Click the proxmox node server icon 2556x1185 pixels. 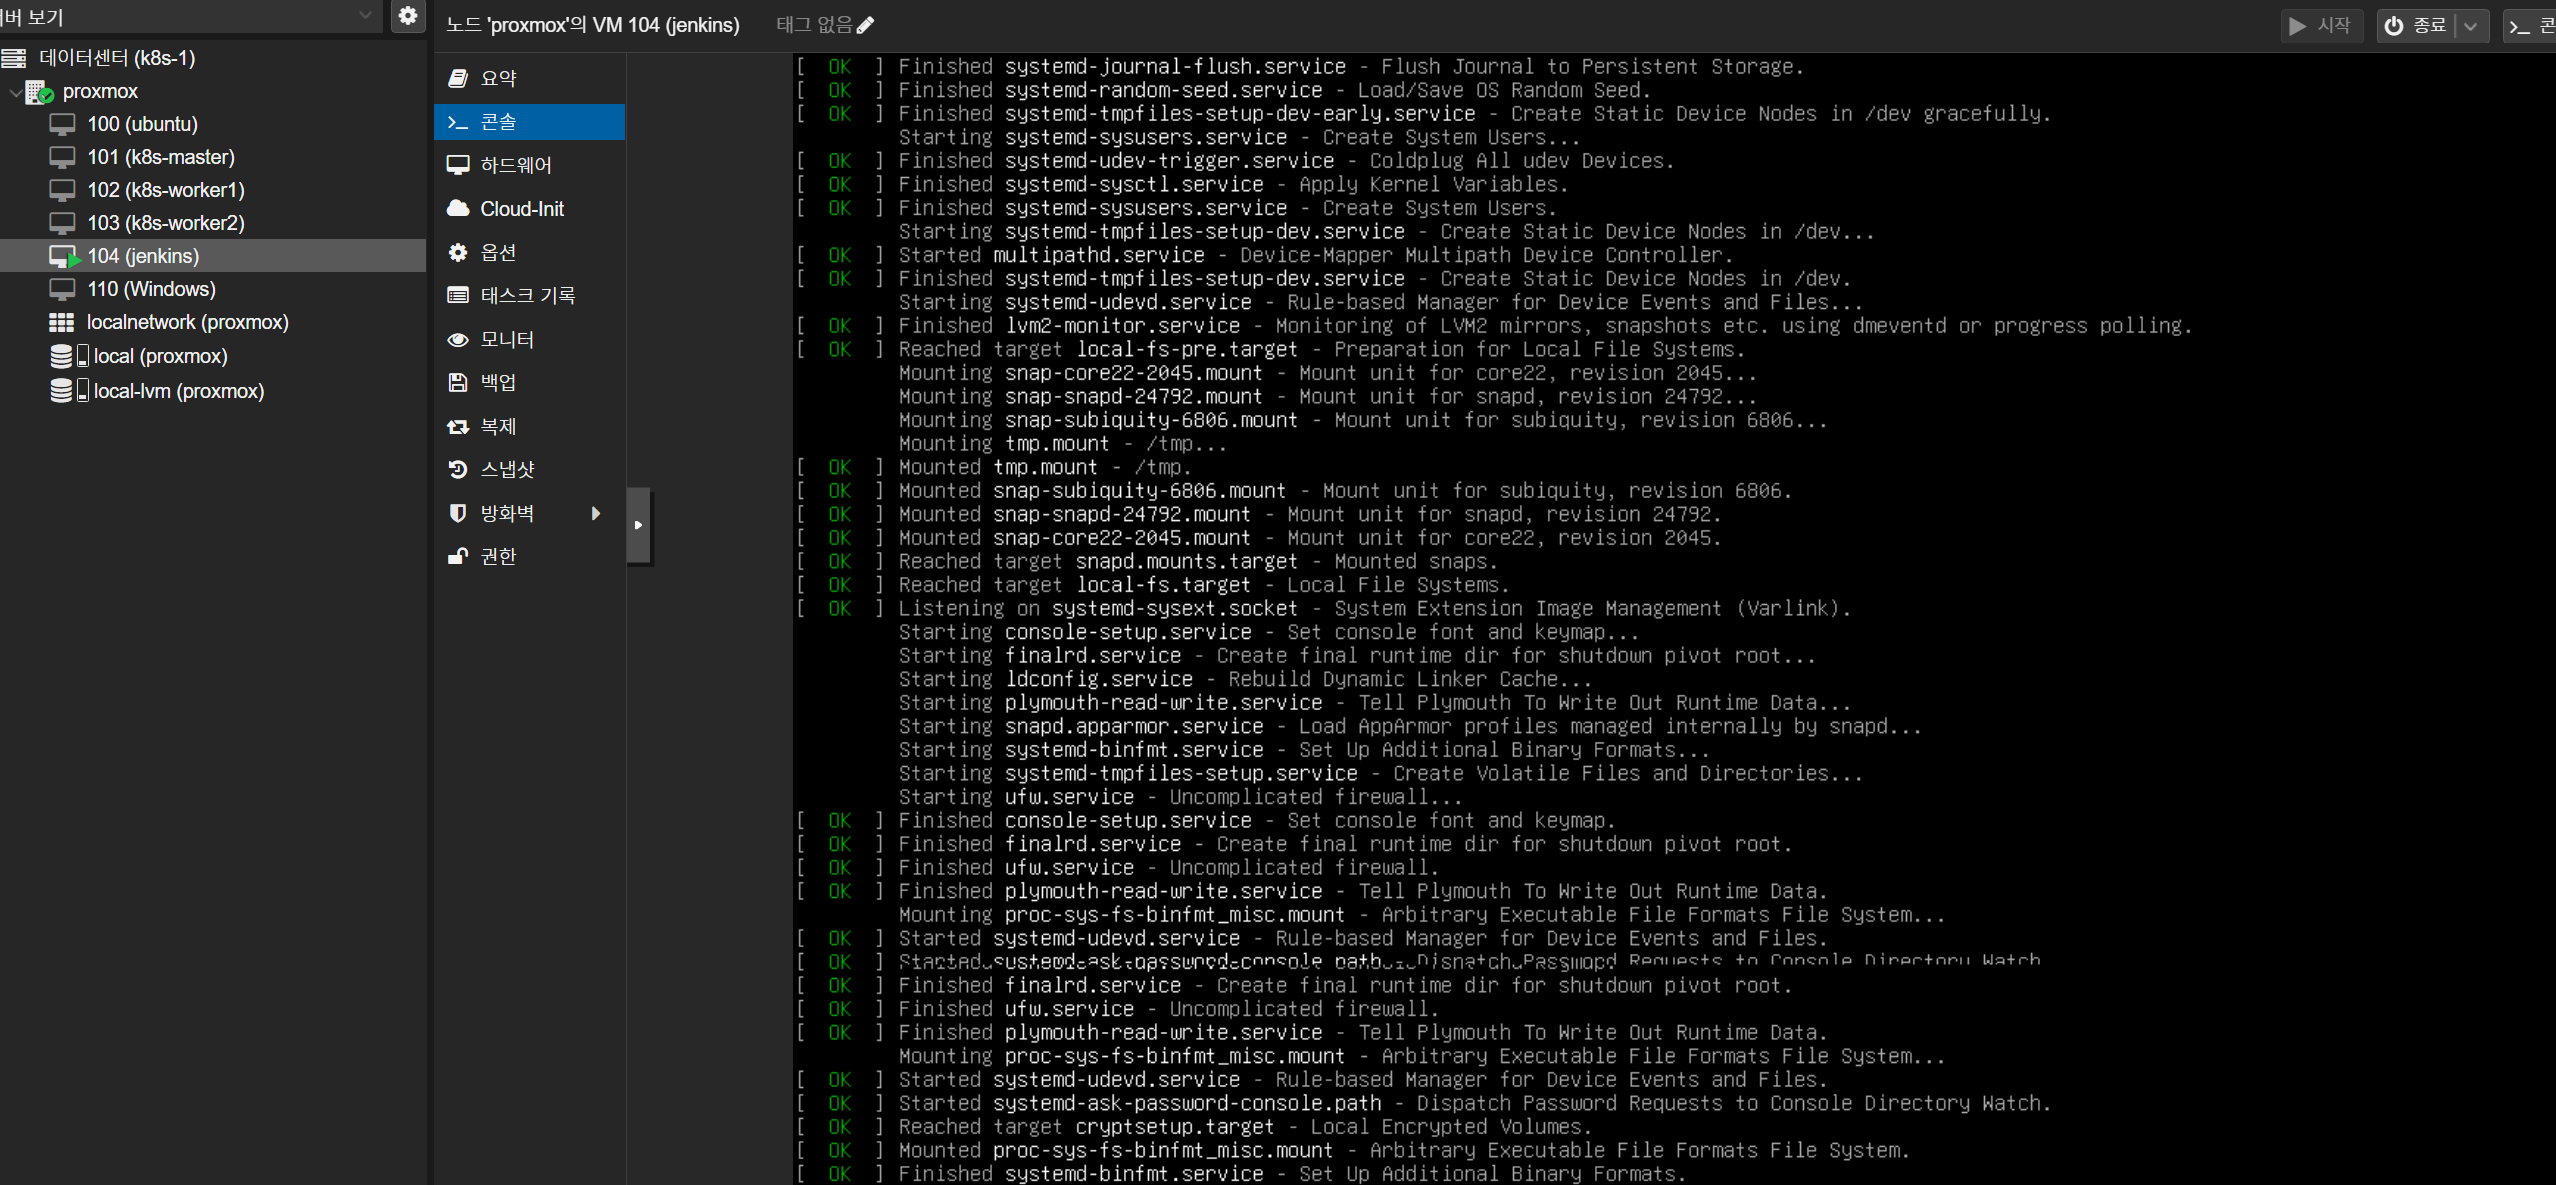pyautogui.click(x=40, y=92)
